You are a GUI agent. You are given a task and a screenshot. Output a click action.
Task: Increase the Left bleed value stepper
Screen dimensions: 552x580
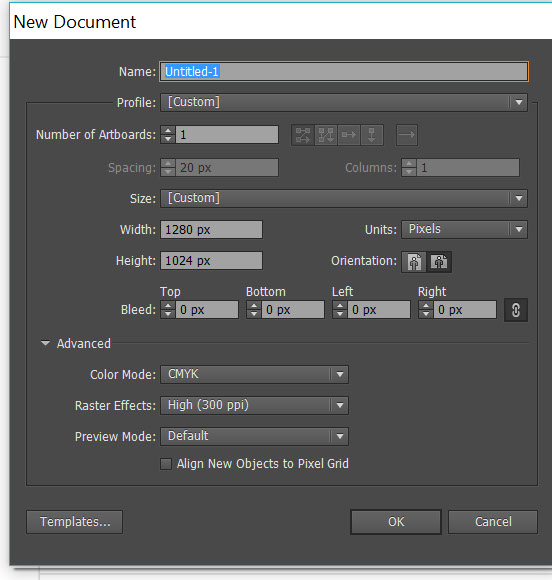pos(340,306)
